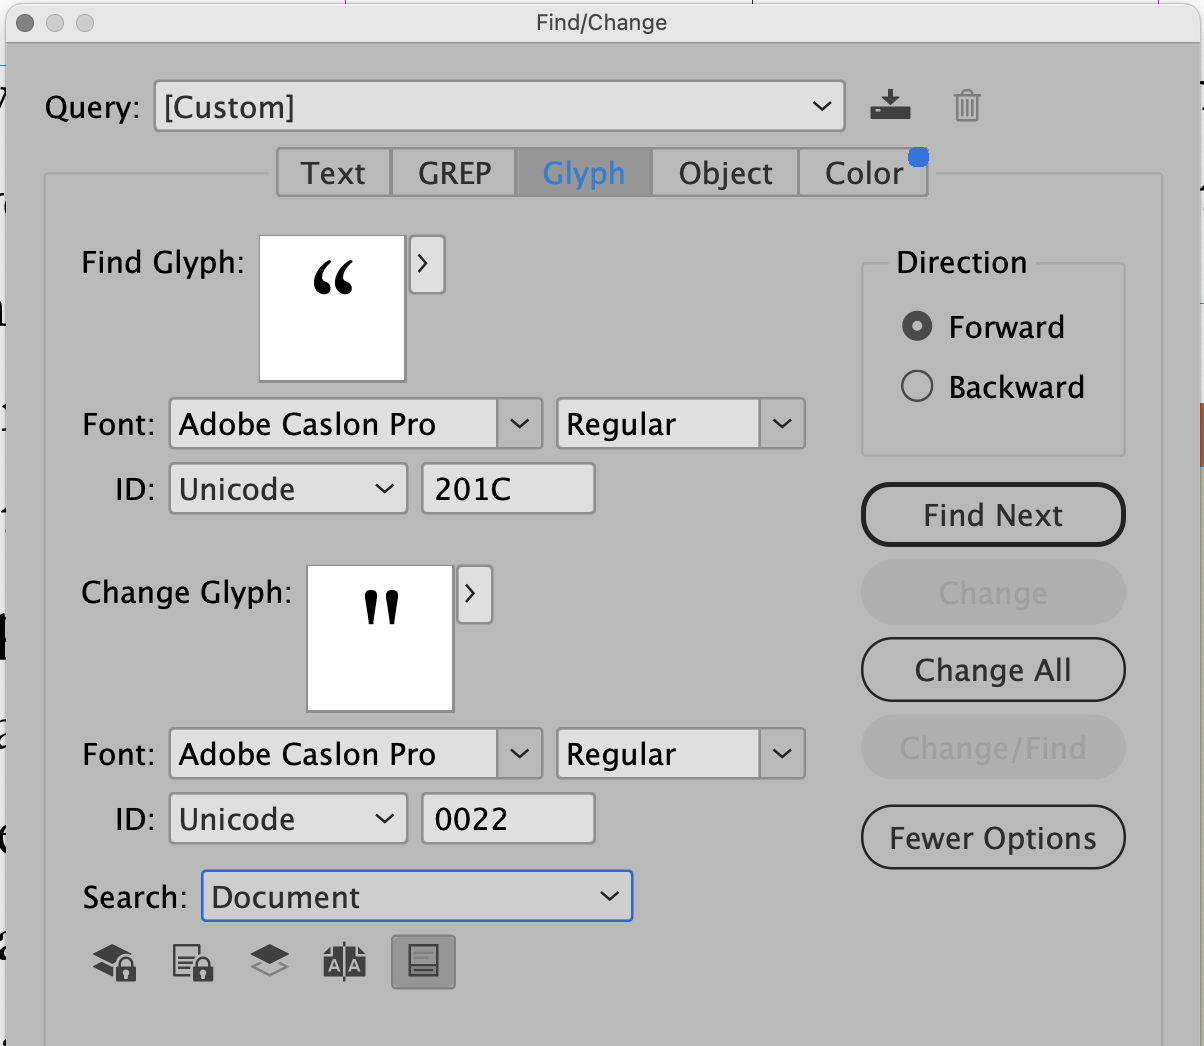Screen dimensions: 1204x1046
Task: Click the Change Glyph preview thumbnail
Action: (380, 637)
